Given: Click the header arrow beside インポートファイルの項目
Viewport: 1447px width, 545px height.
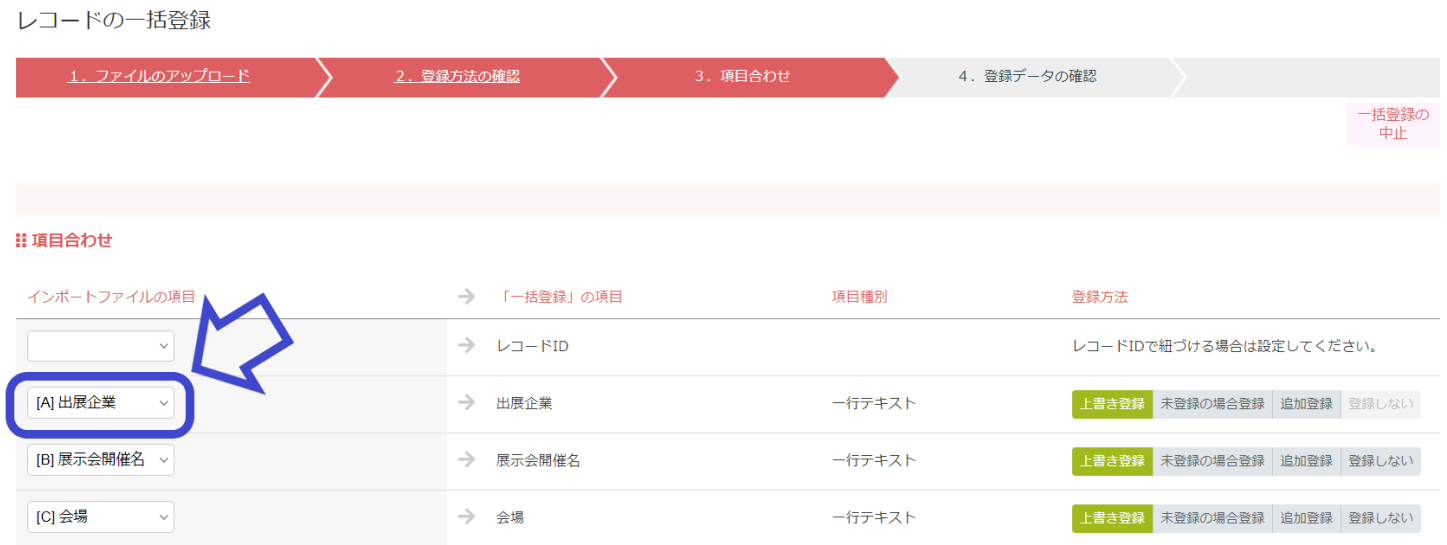Looking at the screenshot, I should coord(466,297).
